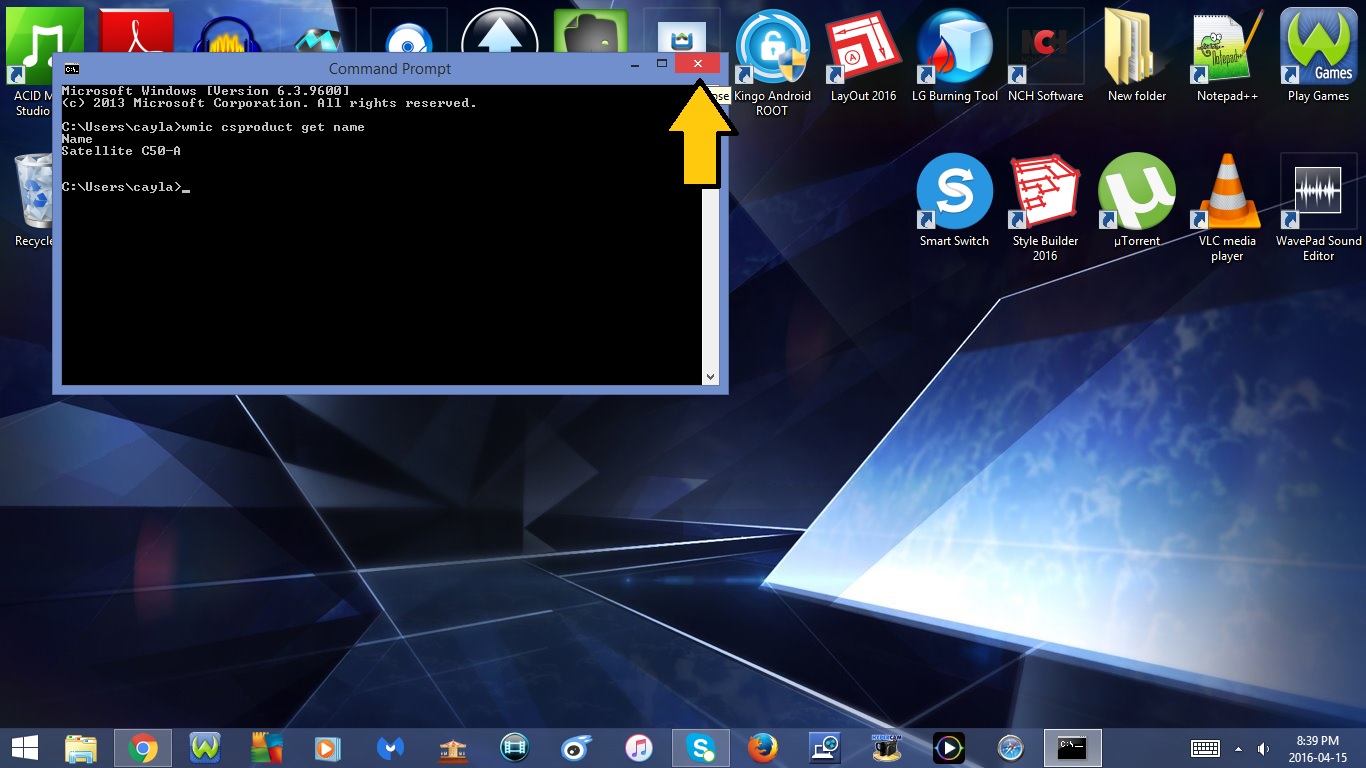
Task: Click the Command Prompt title bar text
Action: click(x=390, y=69)
